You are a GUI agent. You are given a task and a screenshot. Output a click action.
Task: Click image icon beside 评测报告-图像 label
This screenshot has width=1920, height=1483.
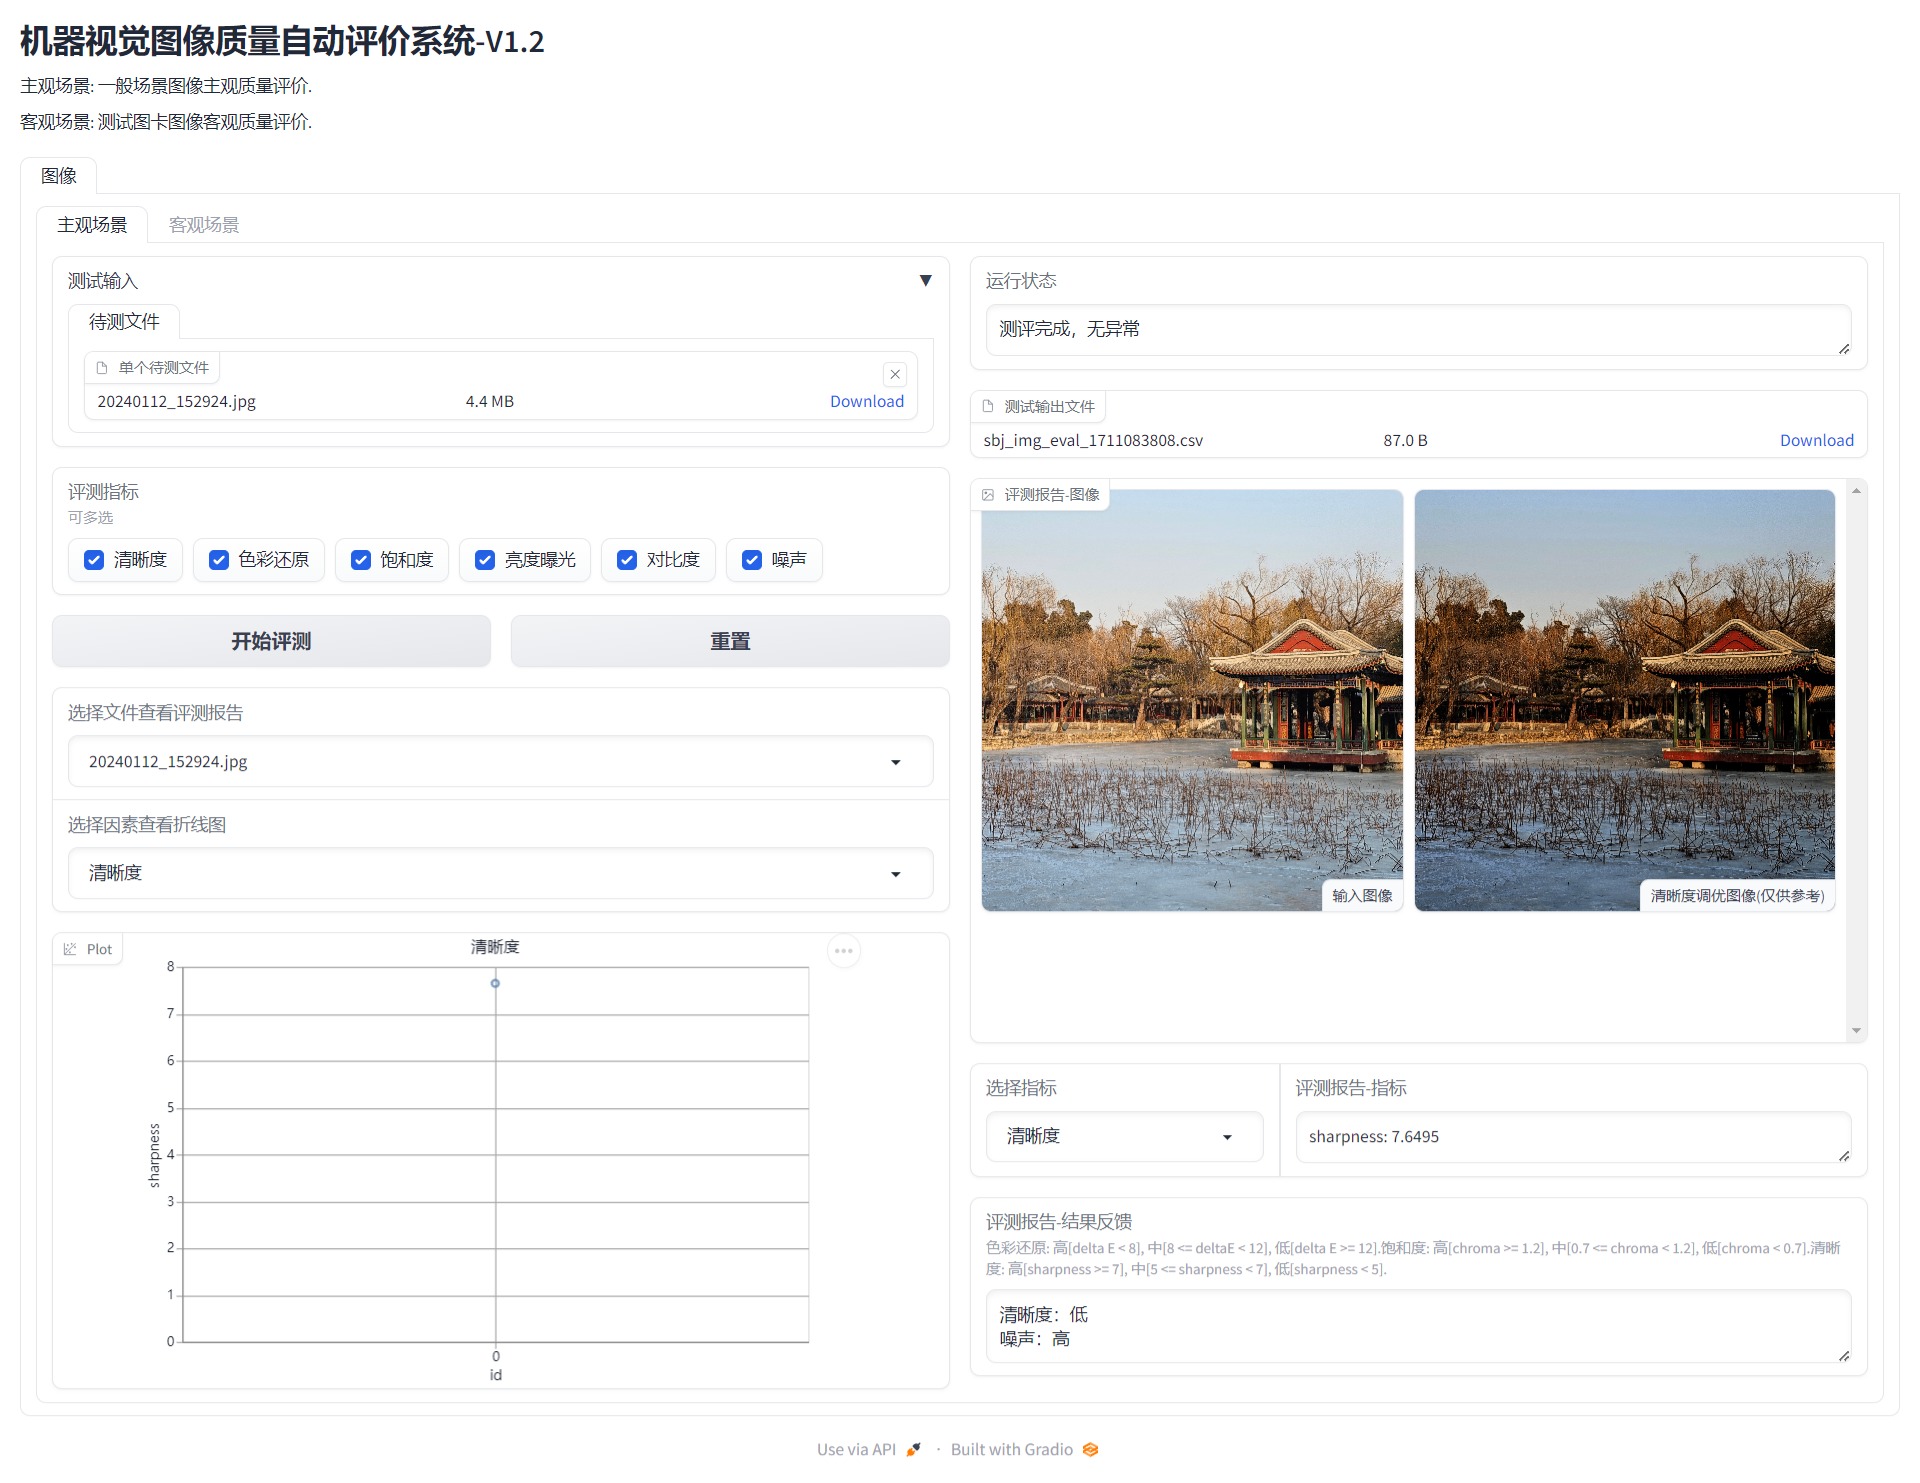988,495
